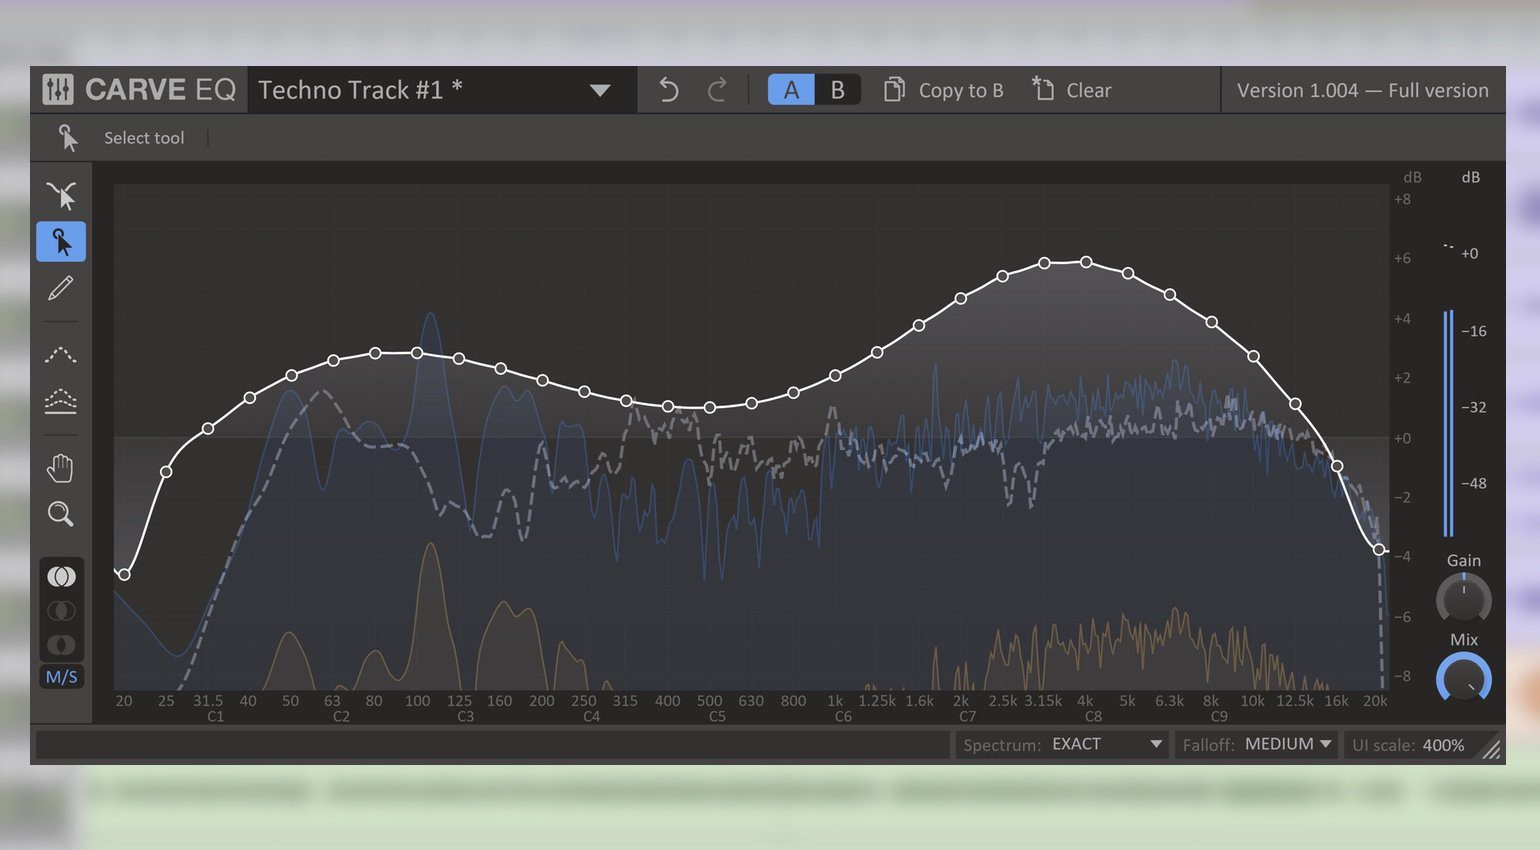Choose the stacked multi-curve tool
Viewport: 1540px width, 850px height.
point(61,401)
